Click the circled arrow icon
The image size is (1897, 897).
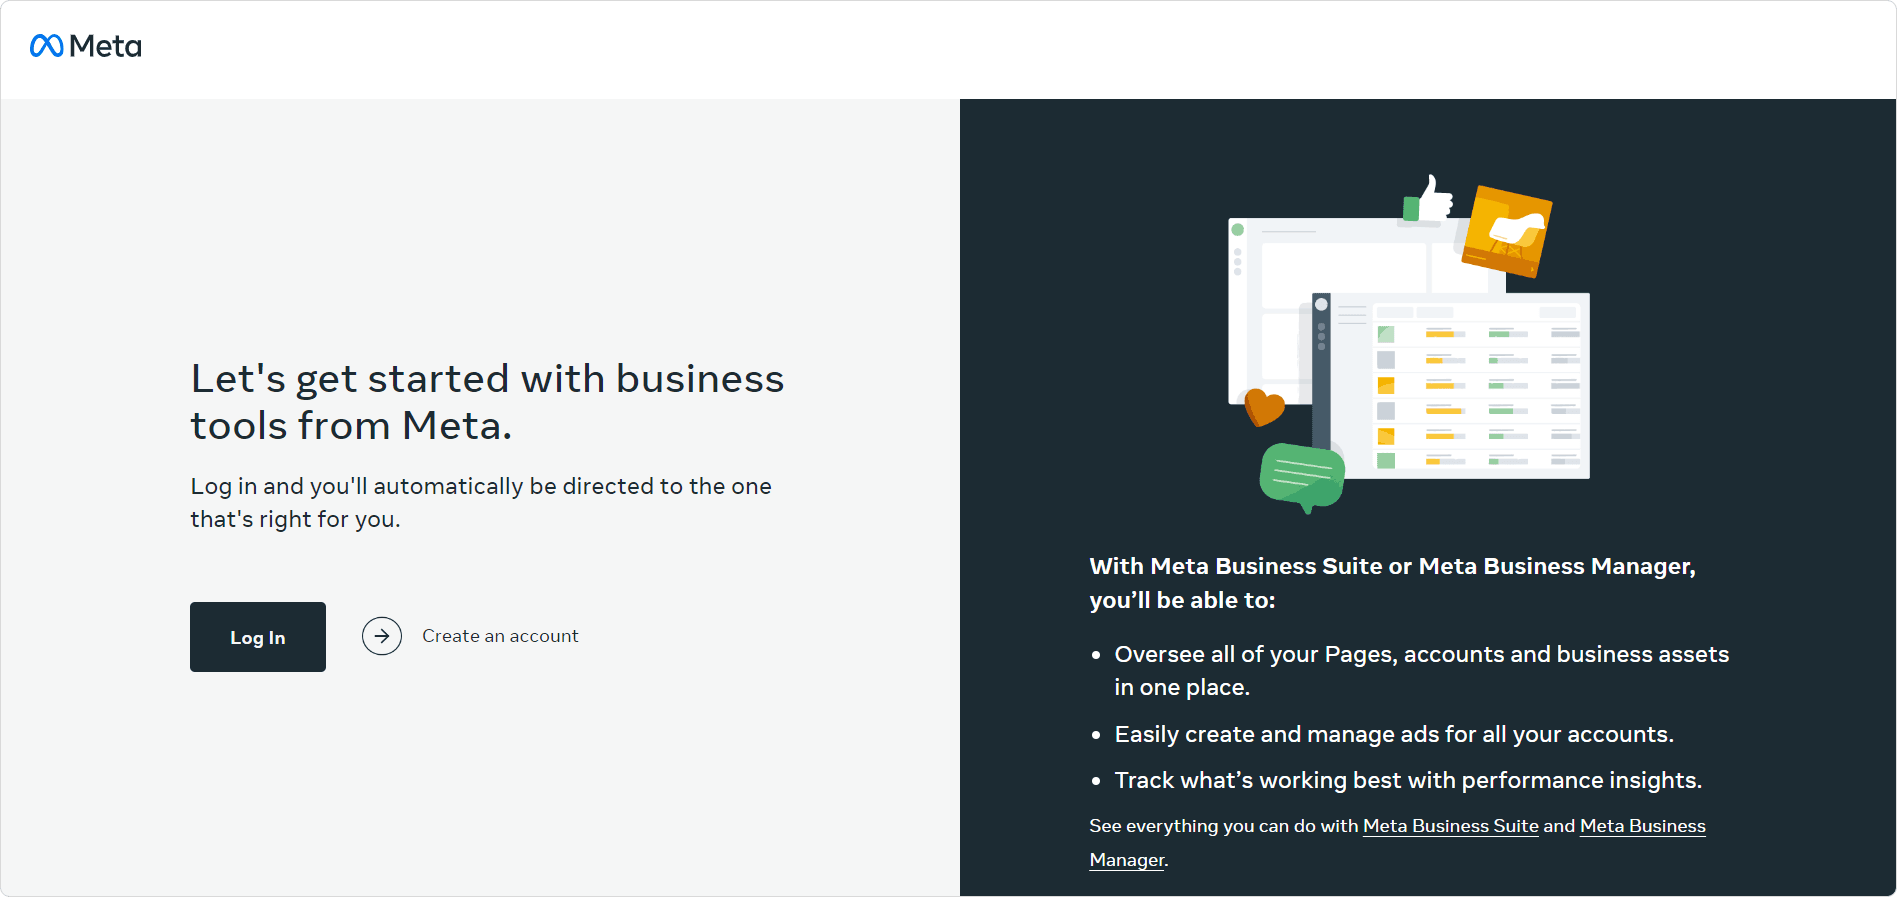click(x=382, y=636)
